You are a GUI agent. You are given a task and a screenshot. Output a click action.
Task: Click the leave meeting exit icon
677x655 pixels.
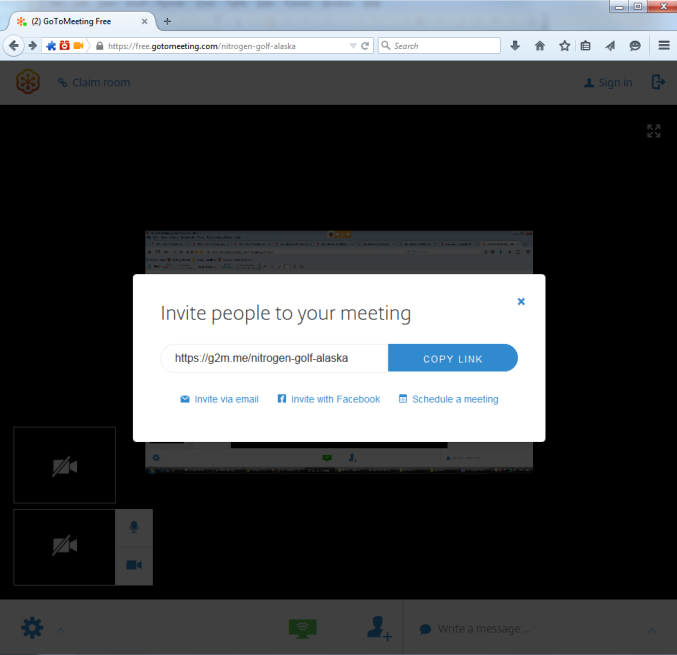point(658,82)
